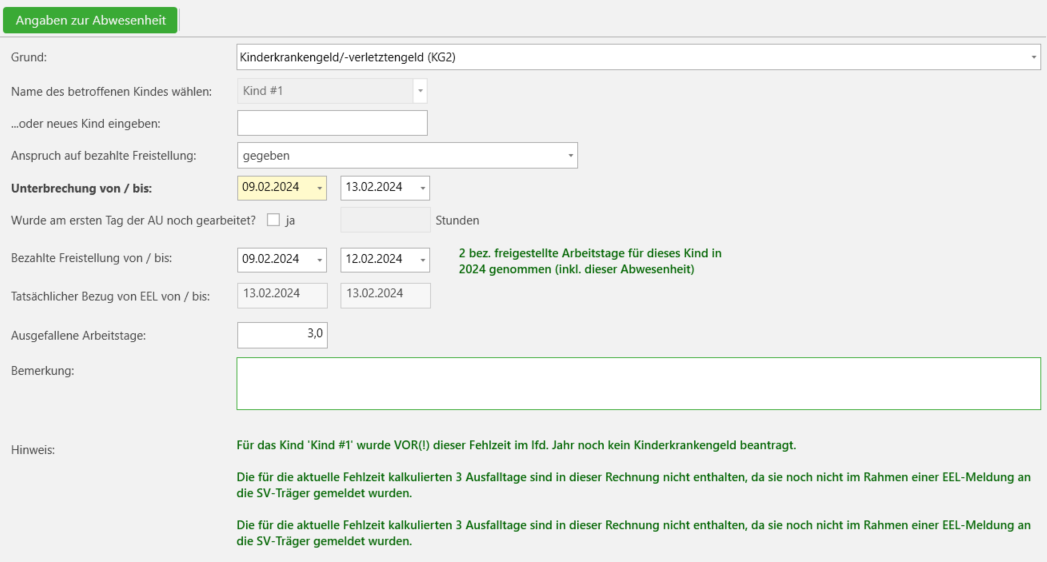The height and width of the screenshot is (562, 1047).
Task: Click into the Bemerkung text area
Action: [x=638, y=383]
